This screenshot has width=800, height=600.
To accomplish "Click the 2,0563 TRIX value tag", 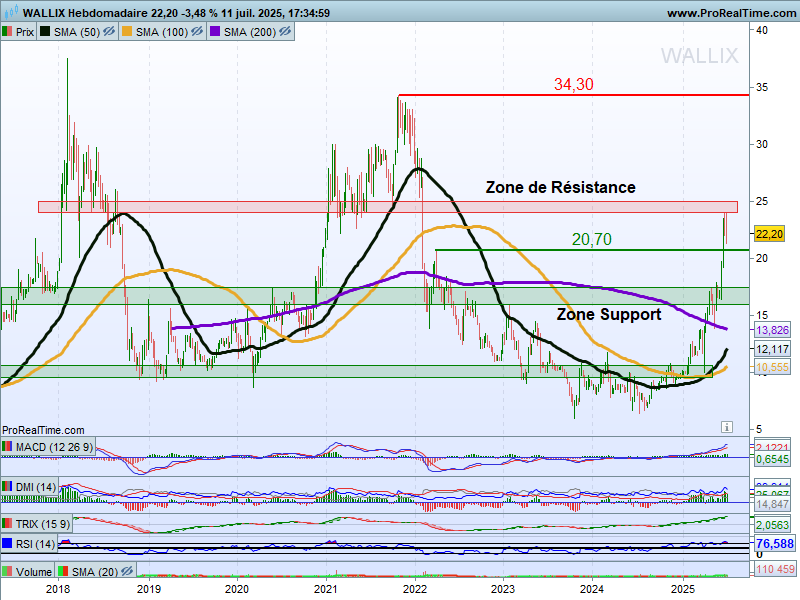I will (x=772, y=525).
